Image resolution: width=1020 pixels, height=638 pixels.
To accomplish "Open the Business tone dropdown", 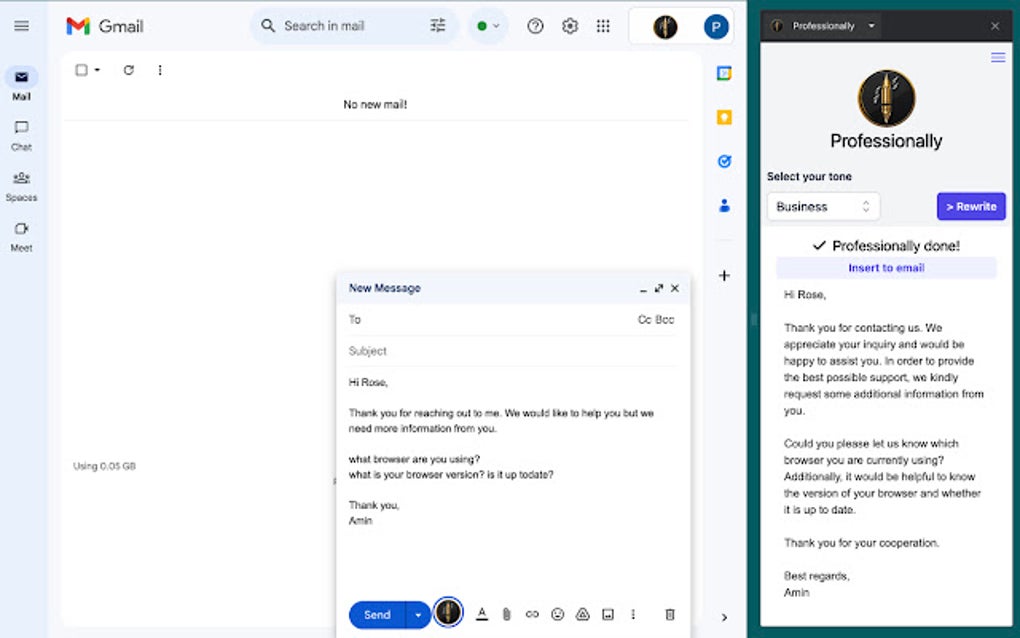I will [822, 206].
